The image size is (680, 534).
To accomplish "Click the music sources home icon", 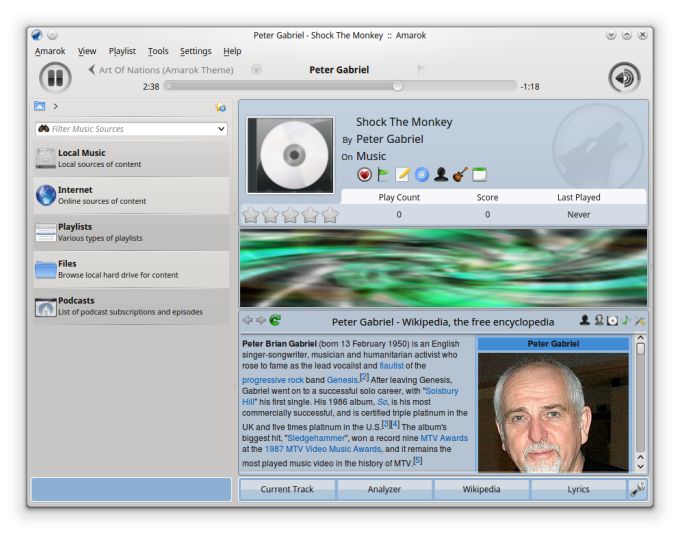I will [39, 106].
